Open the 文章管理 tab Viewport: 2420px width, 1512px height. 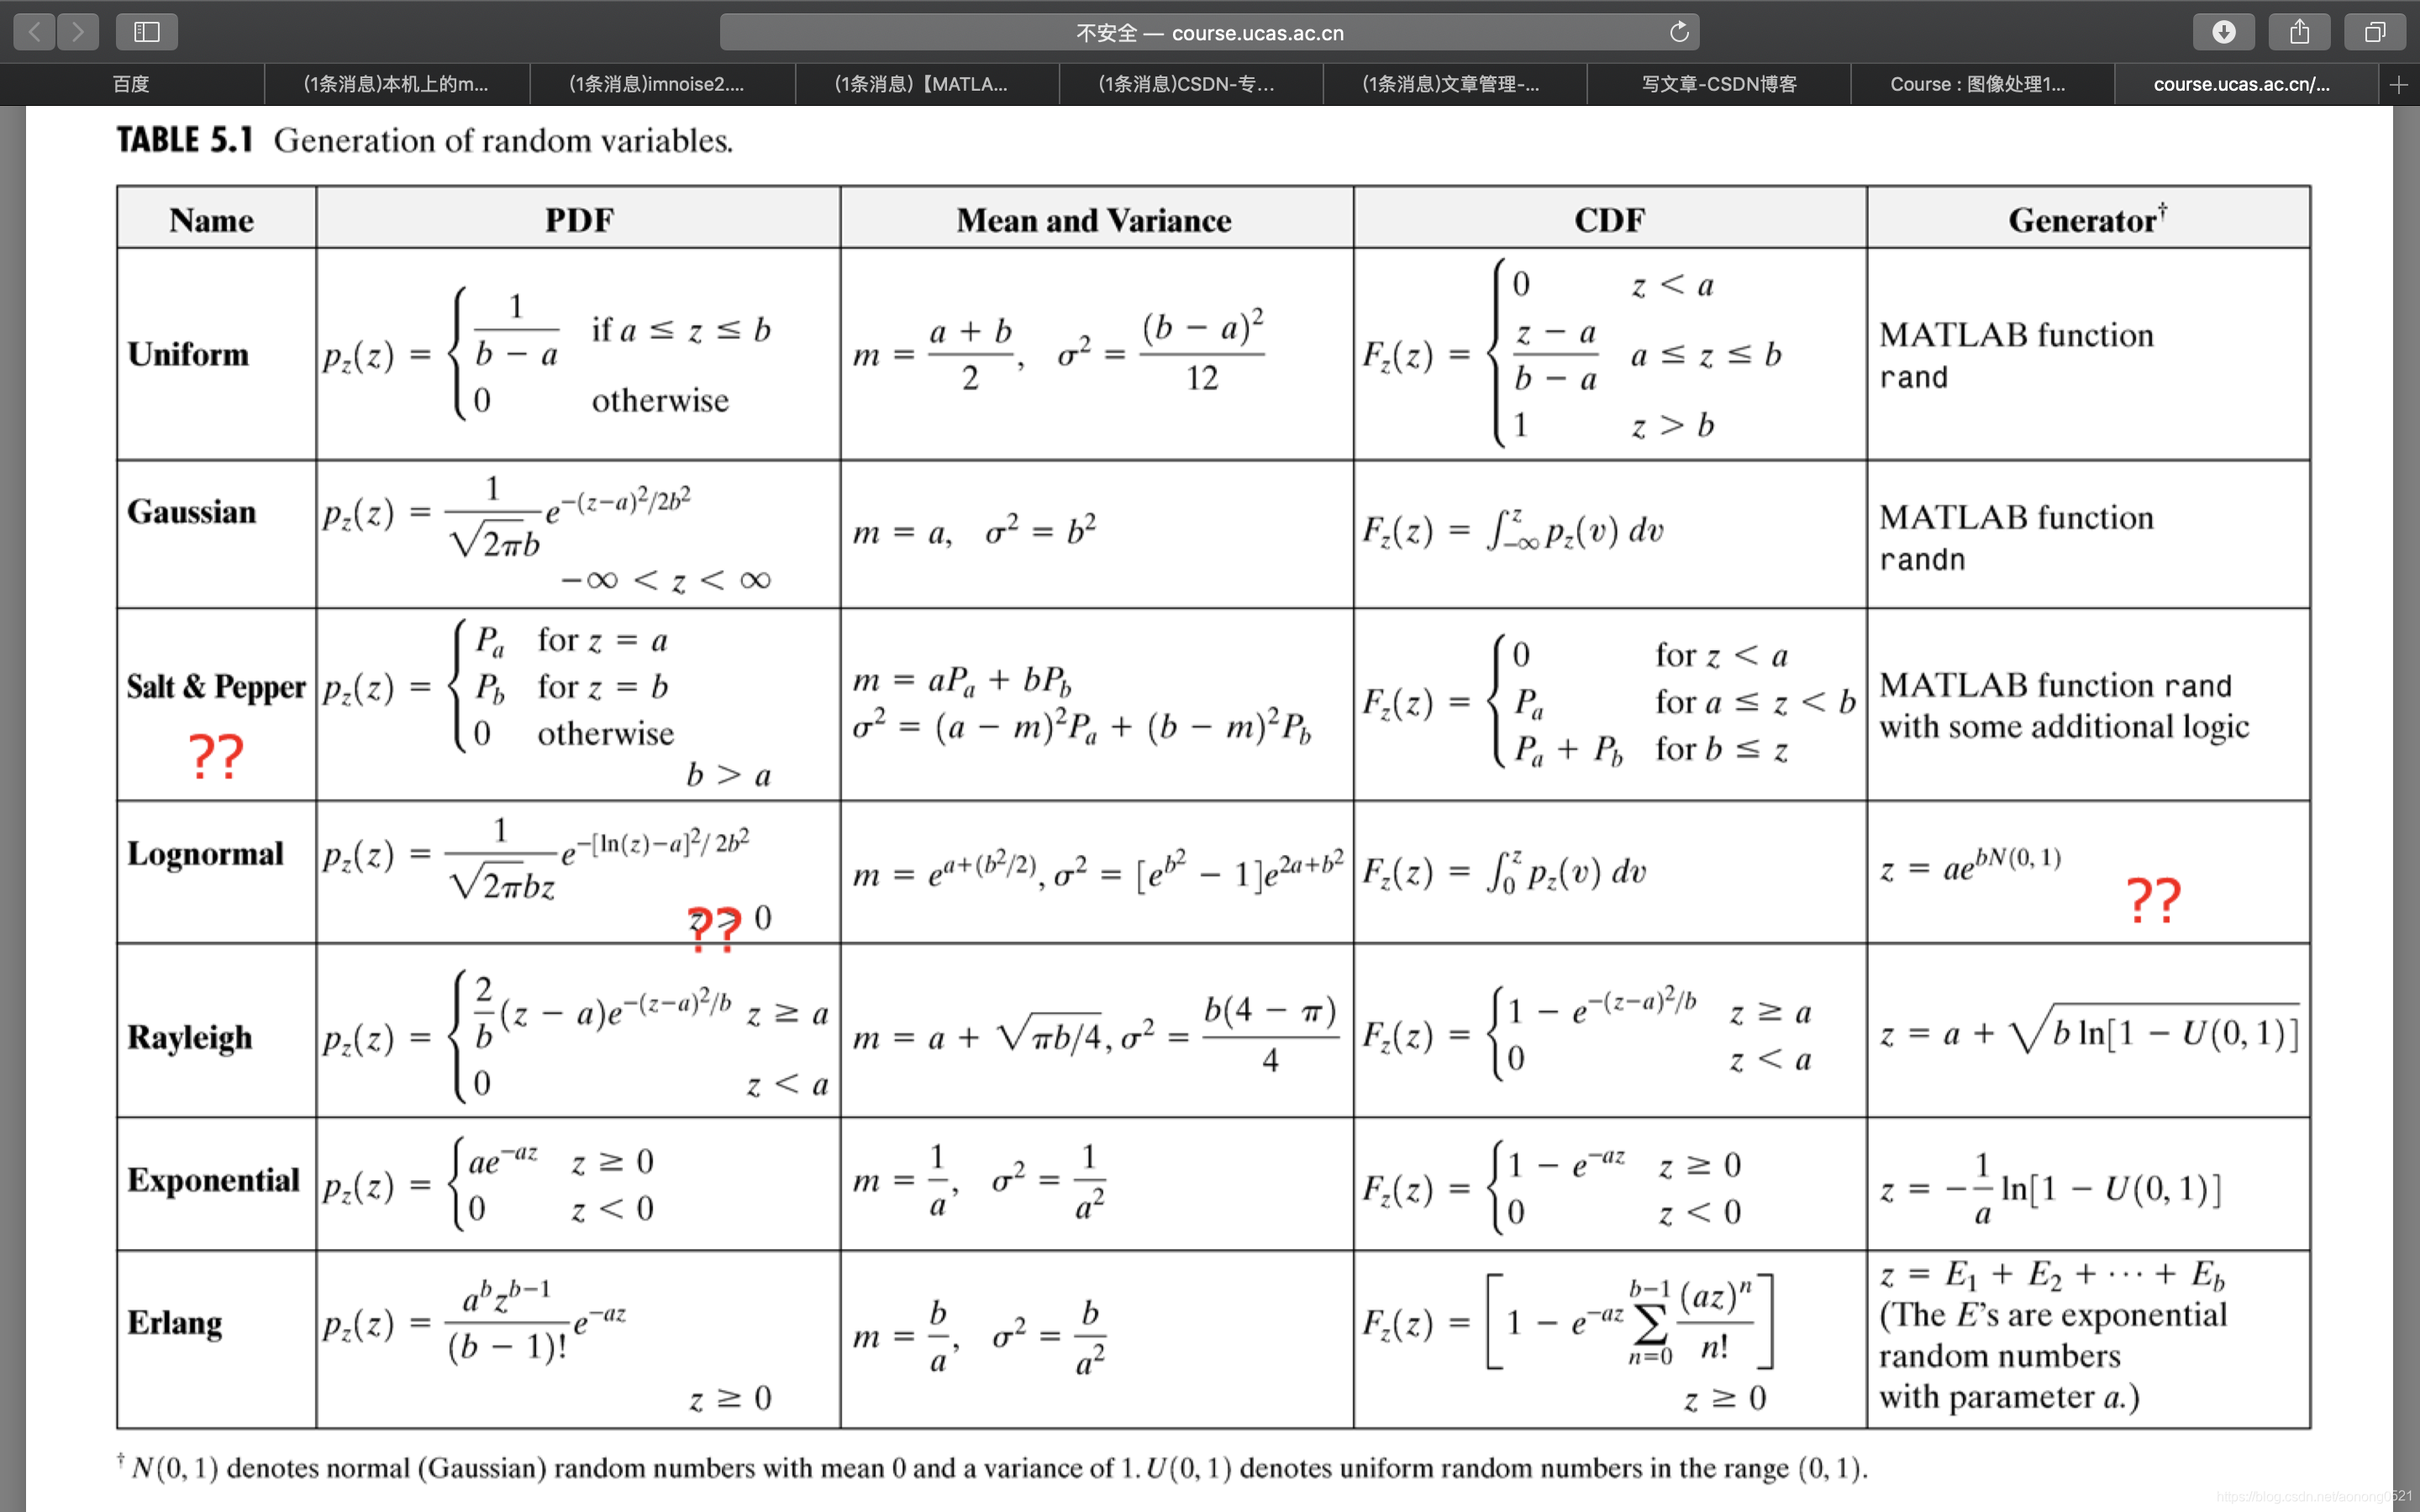point(1450,85)
